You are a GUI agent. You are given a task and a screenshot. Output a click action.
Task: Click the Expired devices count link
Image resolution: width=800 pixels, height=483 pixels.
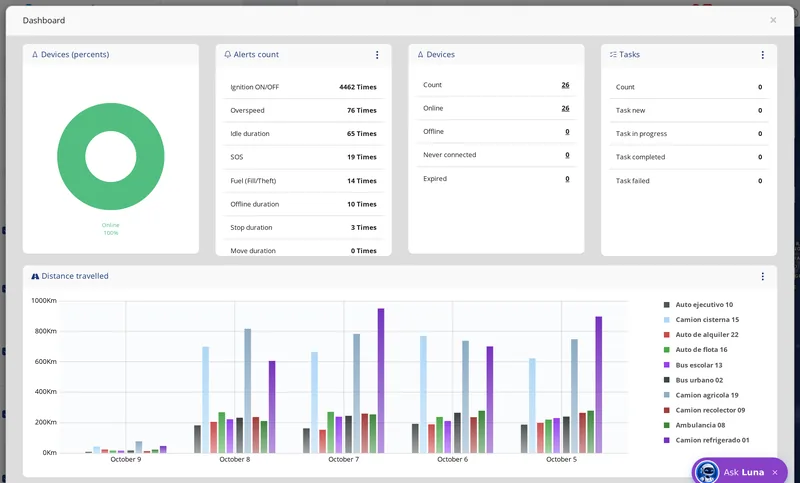(x=567, y=179)
